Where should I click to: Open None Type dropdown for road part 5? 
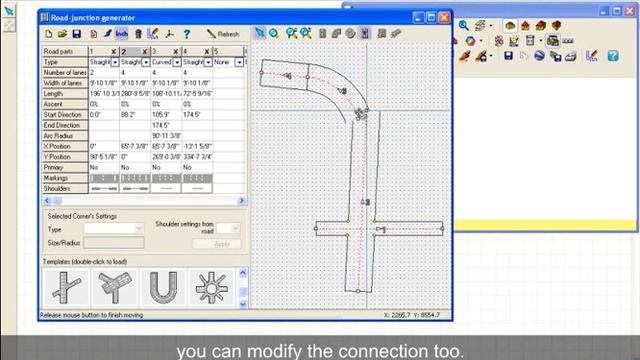click(x=239, y=62)
